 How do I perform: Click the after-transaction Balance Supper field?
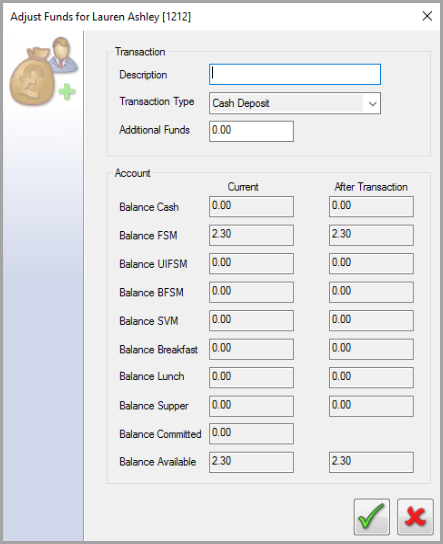tap(371, 406)
